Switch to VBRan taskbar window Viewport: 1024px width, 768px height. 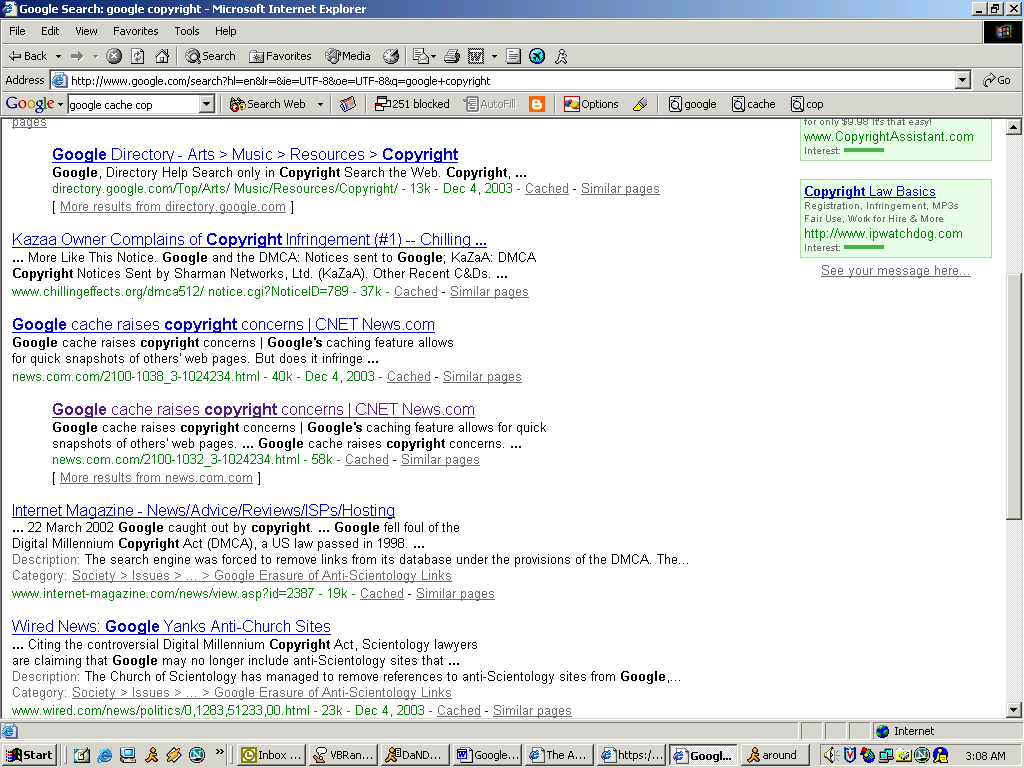[x=342, y=755]
